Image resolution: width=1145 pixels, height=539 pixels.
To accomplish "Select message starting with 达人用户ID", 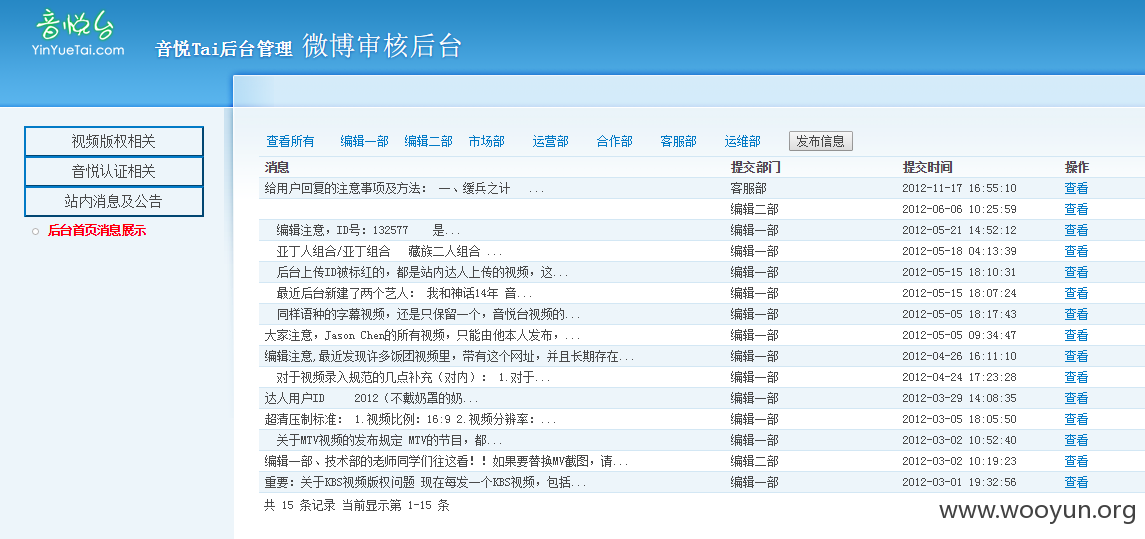I will (371, 399).
